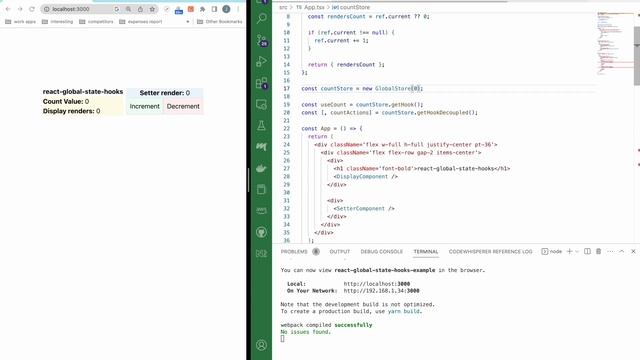The width and height of the screenshot is (640, 360).
Task: Click the Decrement button
Action: (x=183, y=106)
